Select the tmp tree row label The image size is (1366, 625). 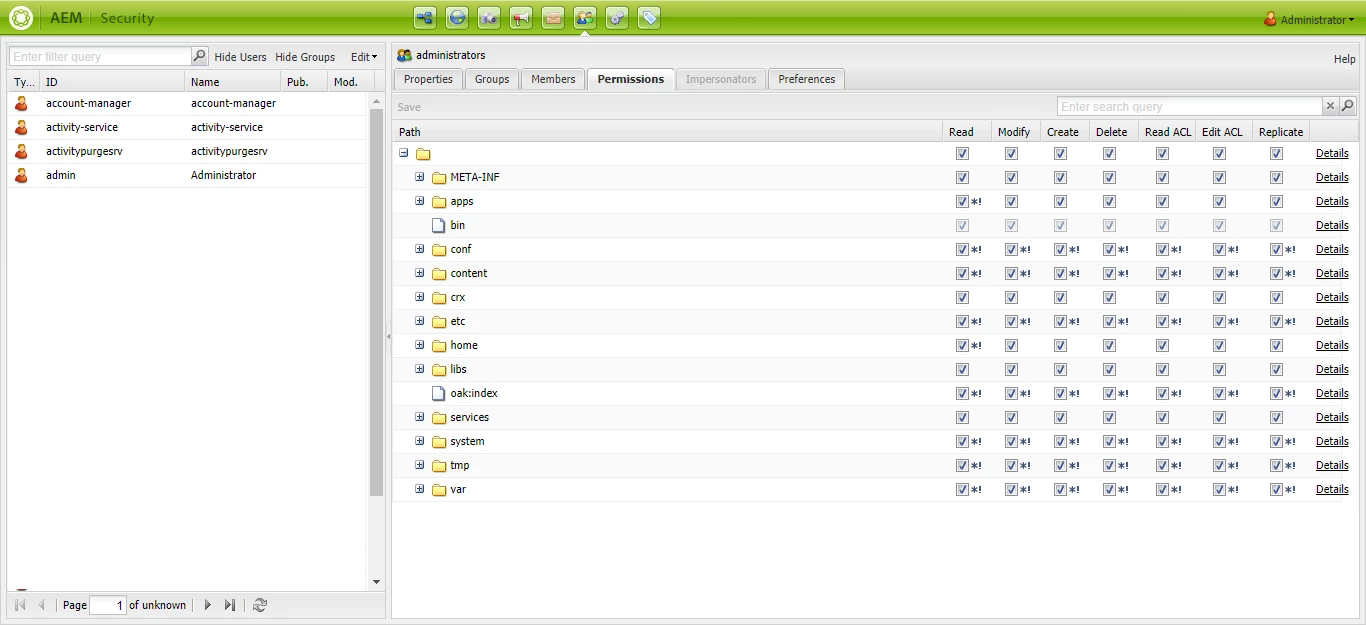tap(460, 465)
